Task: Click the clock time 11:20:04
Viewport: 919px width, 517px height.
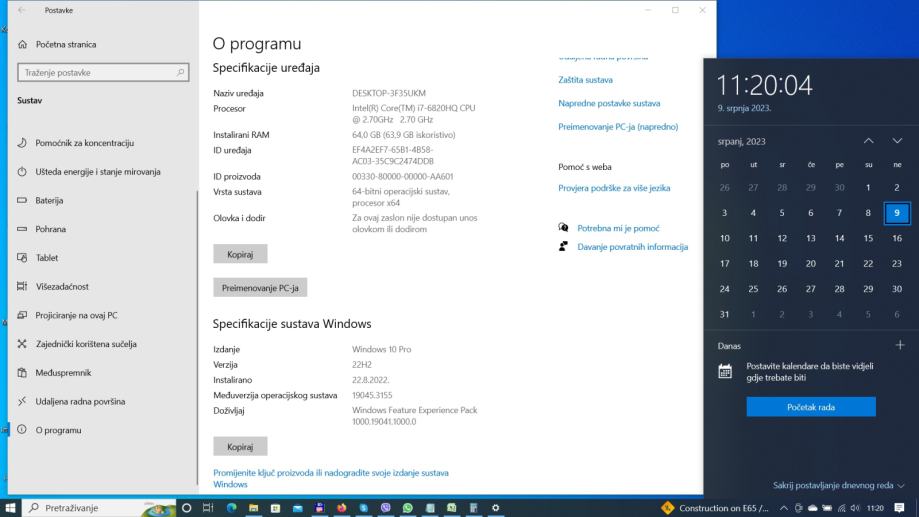Action: (x=765, y=86)
